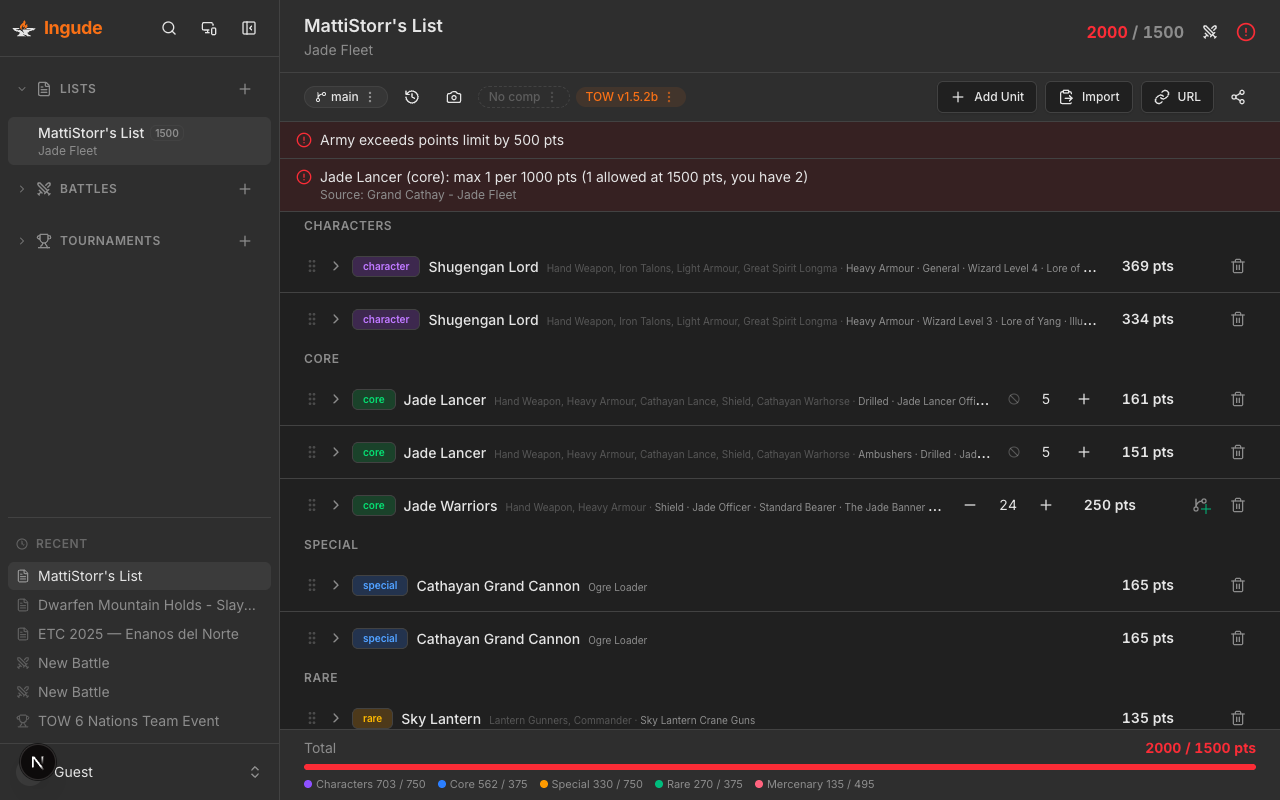Image resolution: width=1280 pixels, height=800 pixels.
Task: Toggle the disable icon on the first Jade Lancer
Action: pos(1014,398)
